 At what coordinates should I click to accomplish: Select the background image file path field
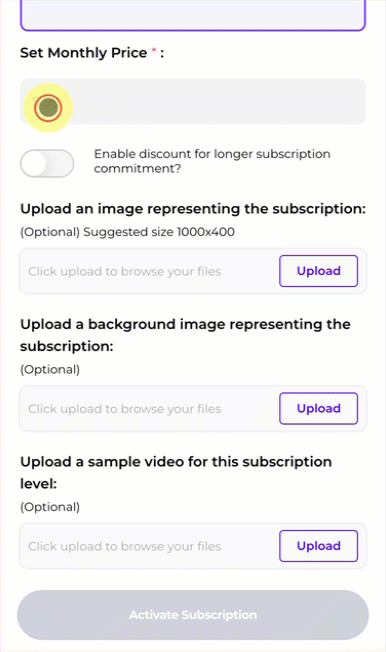coord(149,409)
